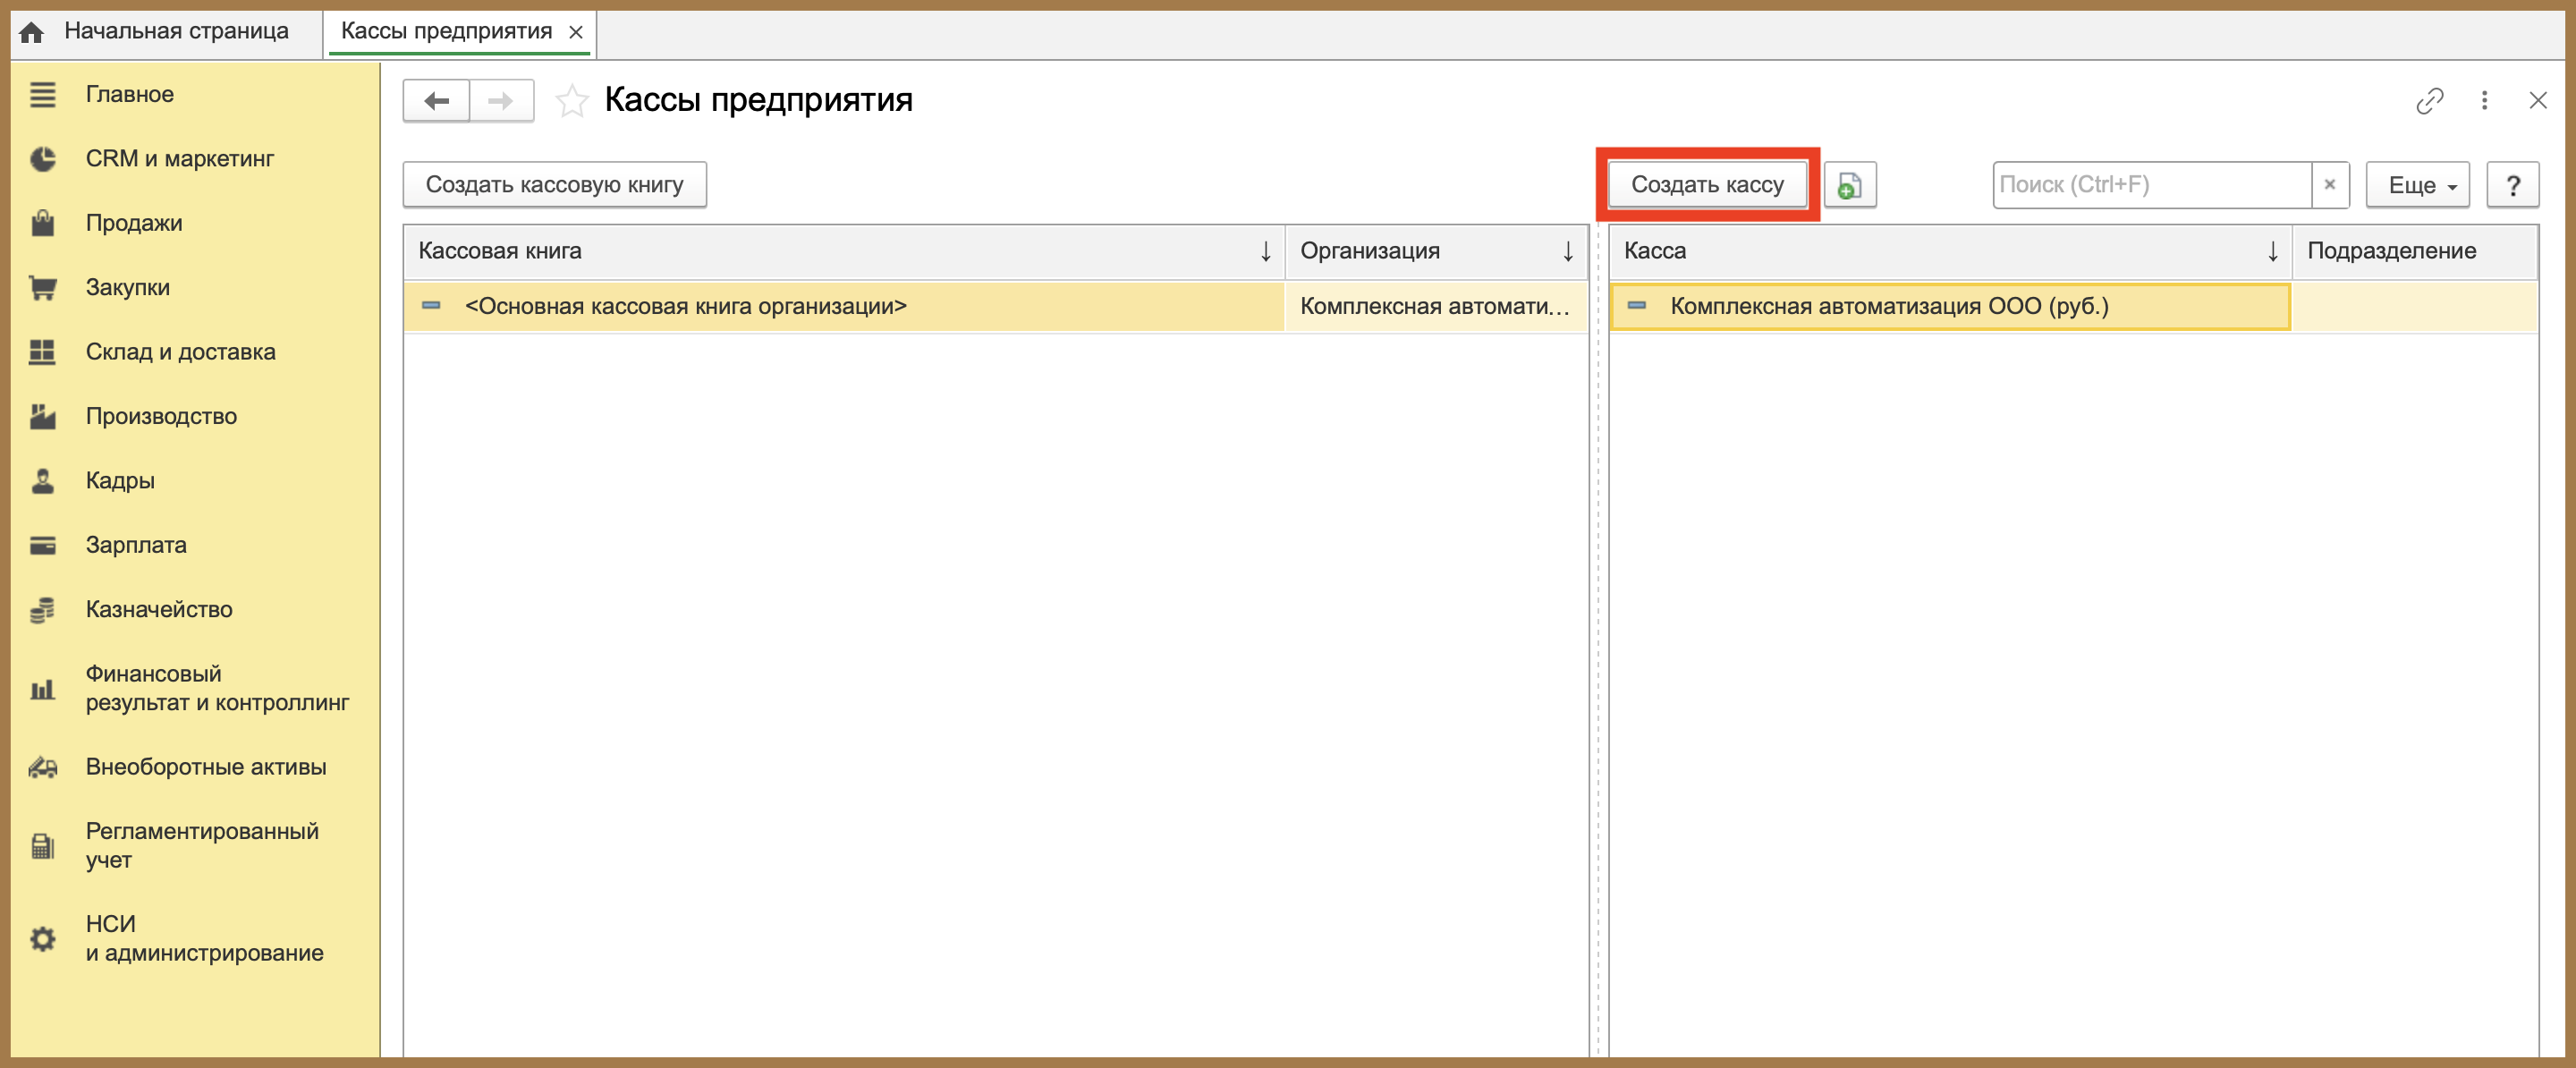Open НСИ и администрирование section
The image size is (2576, 1068).
[204, 938]
